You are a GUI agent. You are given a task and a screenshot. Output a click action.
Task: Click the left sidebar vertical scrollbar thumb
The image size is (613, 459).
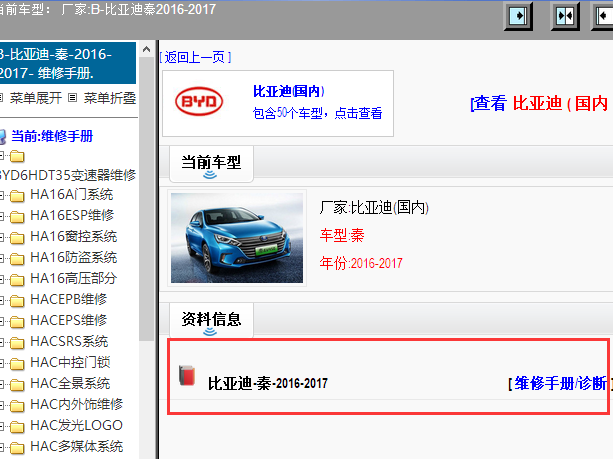coord(147,199)
